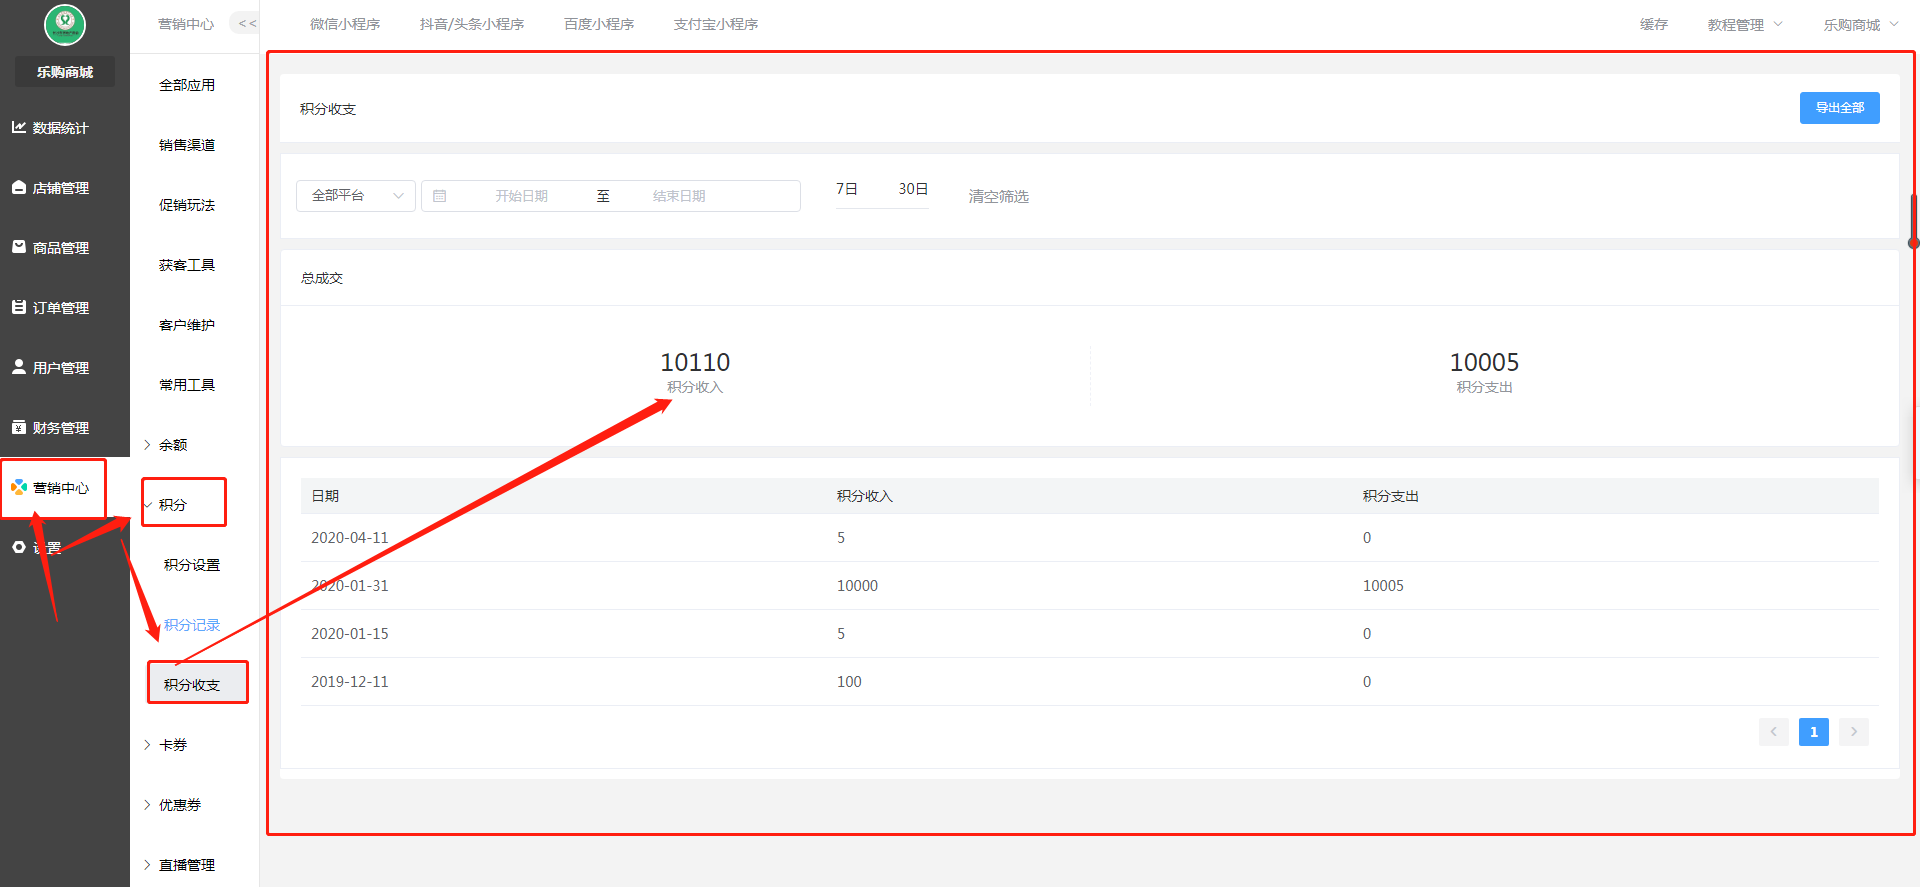Screen dimensions: 1920x887
Task: Filter by last 7日
Action: (x=847, y=189)
